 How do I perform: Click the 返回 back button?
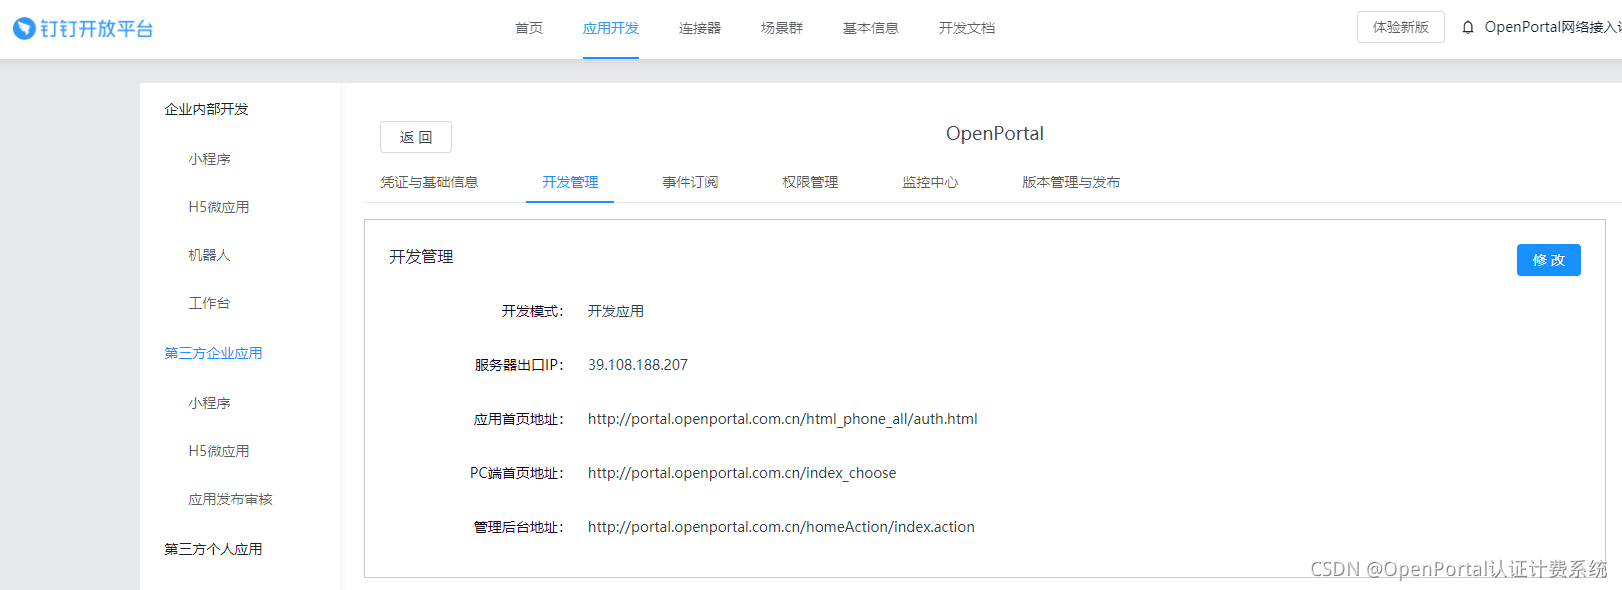point(416,137)
